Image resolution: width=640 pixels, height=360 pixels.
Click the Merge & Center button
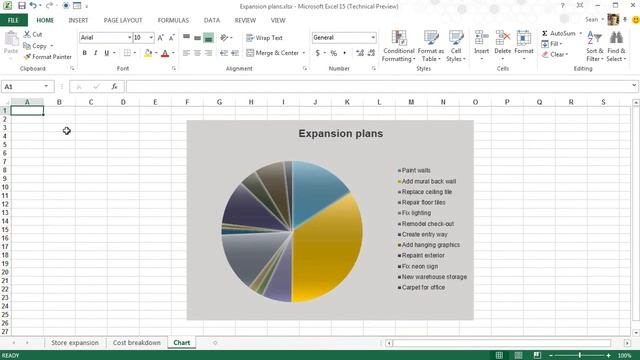[x=273, y=53]
